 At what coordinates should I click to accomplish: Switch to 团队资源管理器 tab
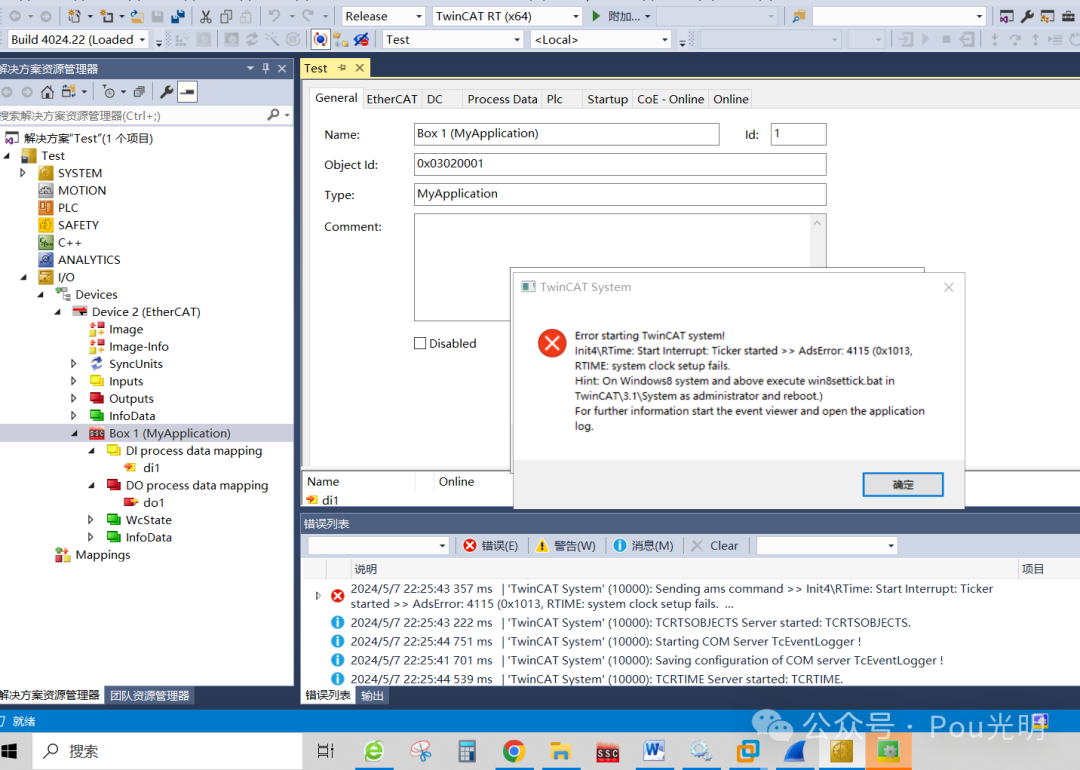(149, 696)
